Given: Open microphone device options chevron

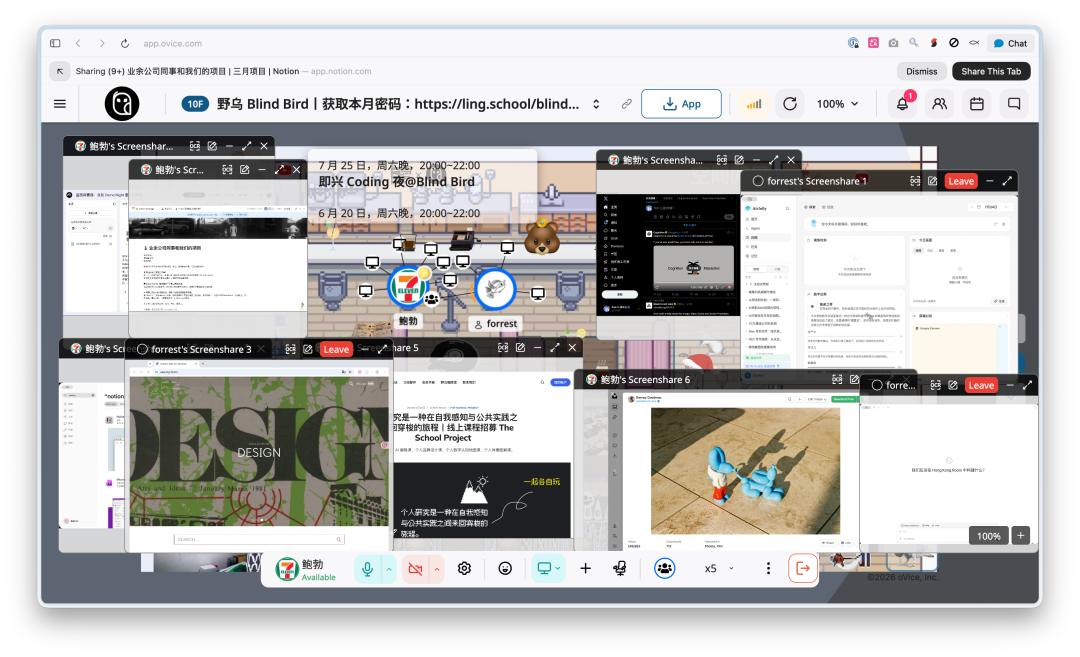Looking at the screenshot, I should pos(389,568).
